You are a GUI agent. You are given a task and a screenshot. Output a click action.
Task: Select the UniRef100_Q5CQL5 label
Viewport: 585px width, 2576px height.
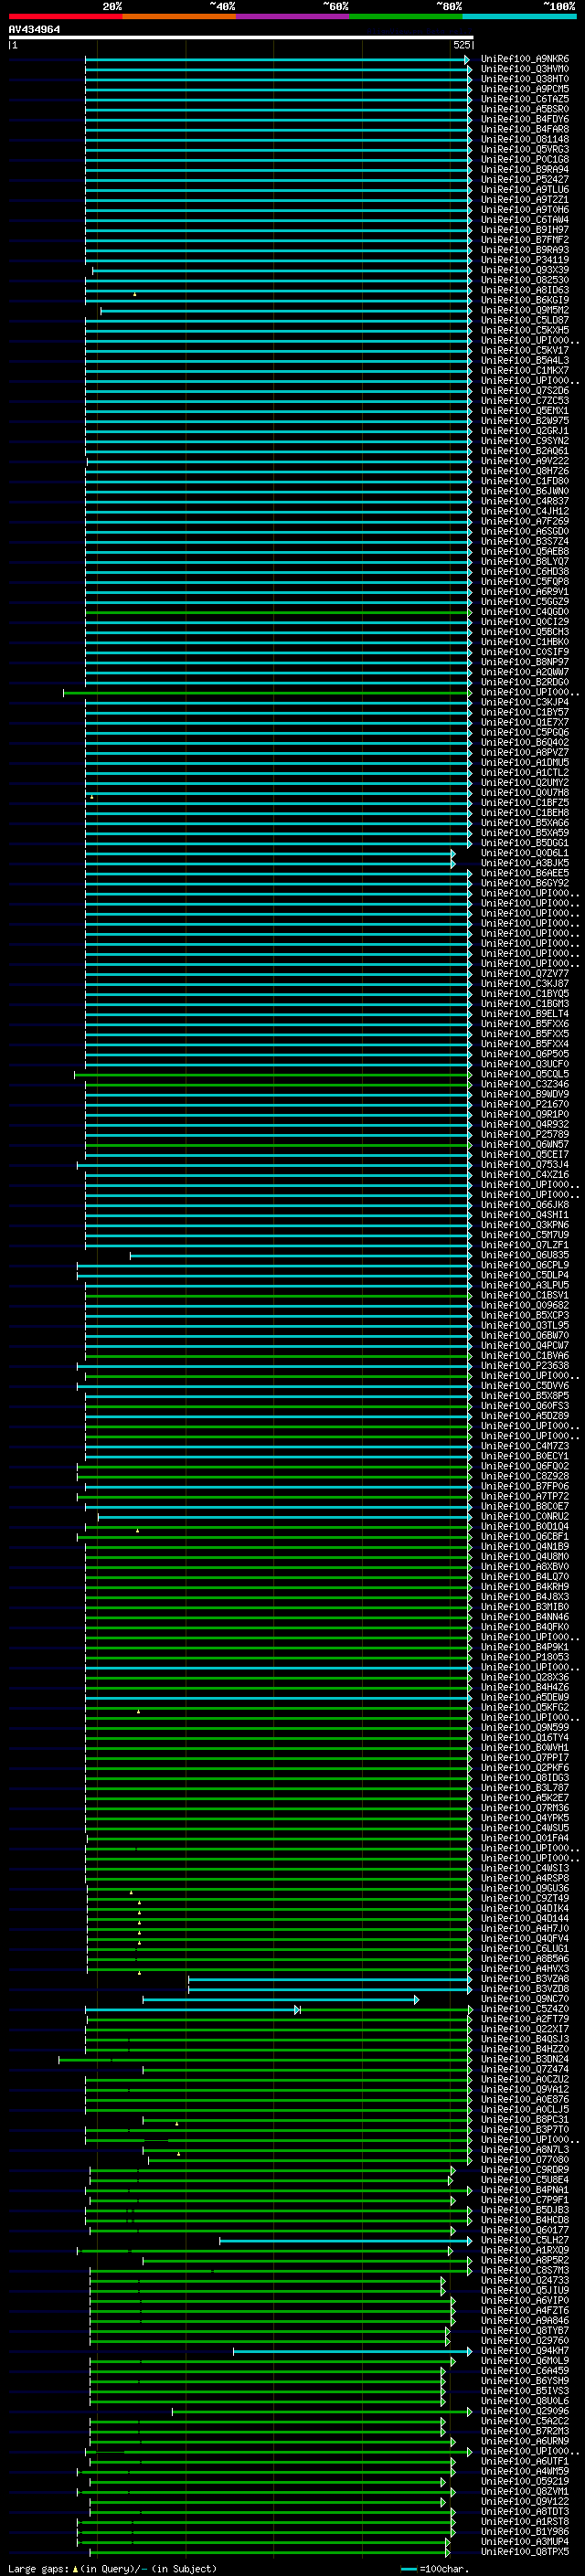coord(524,1074)
